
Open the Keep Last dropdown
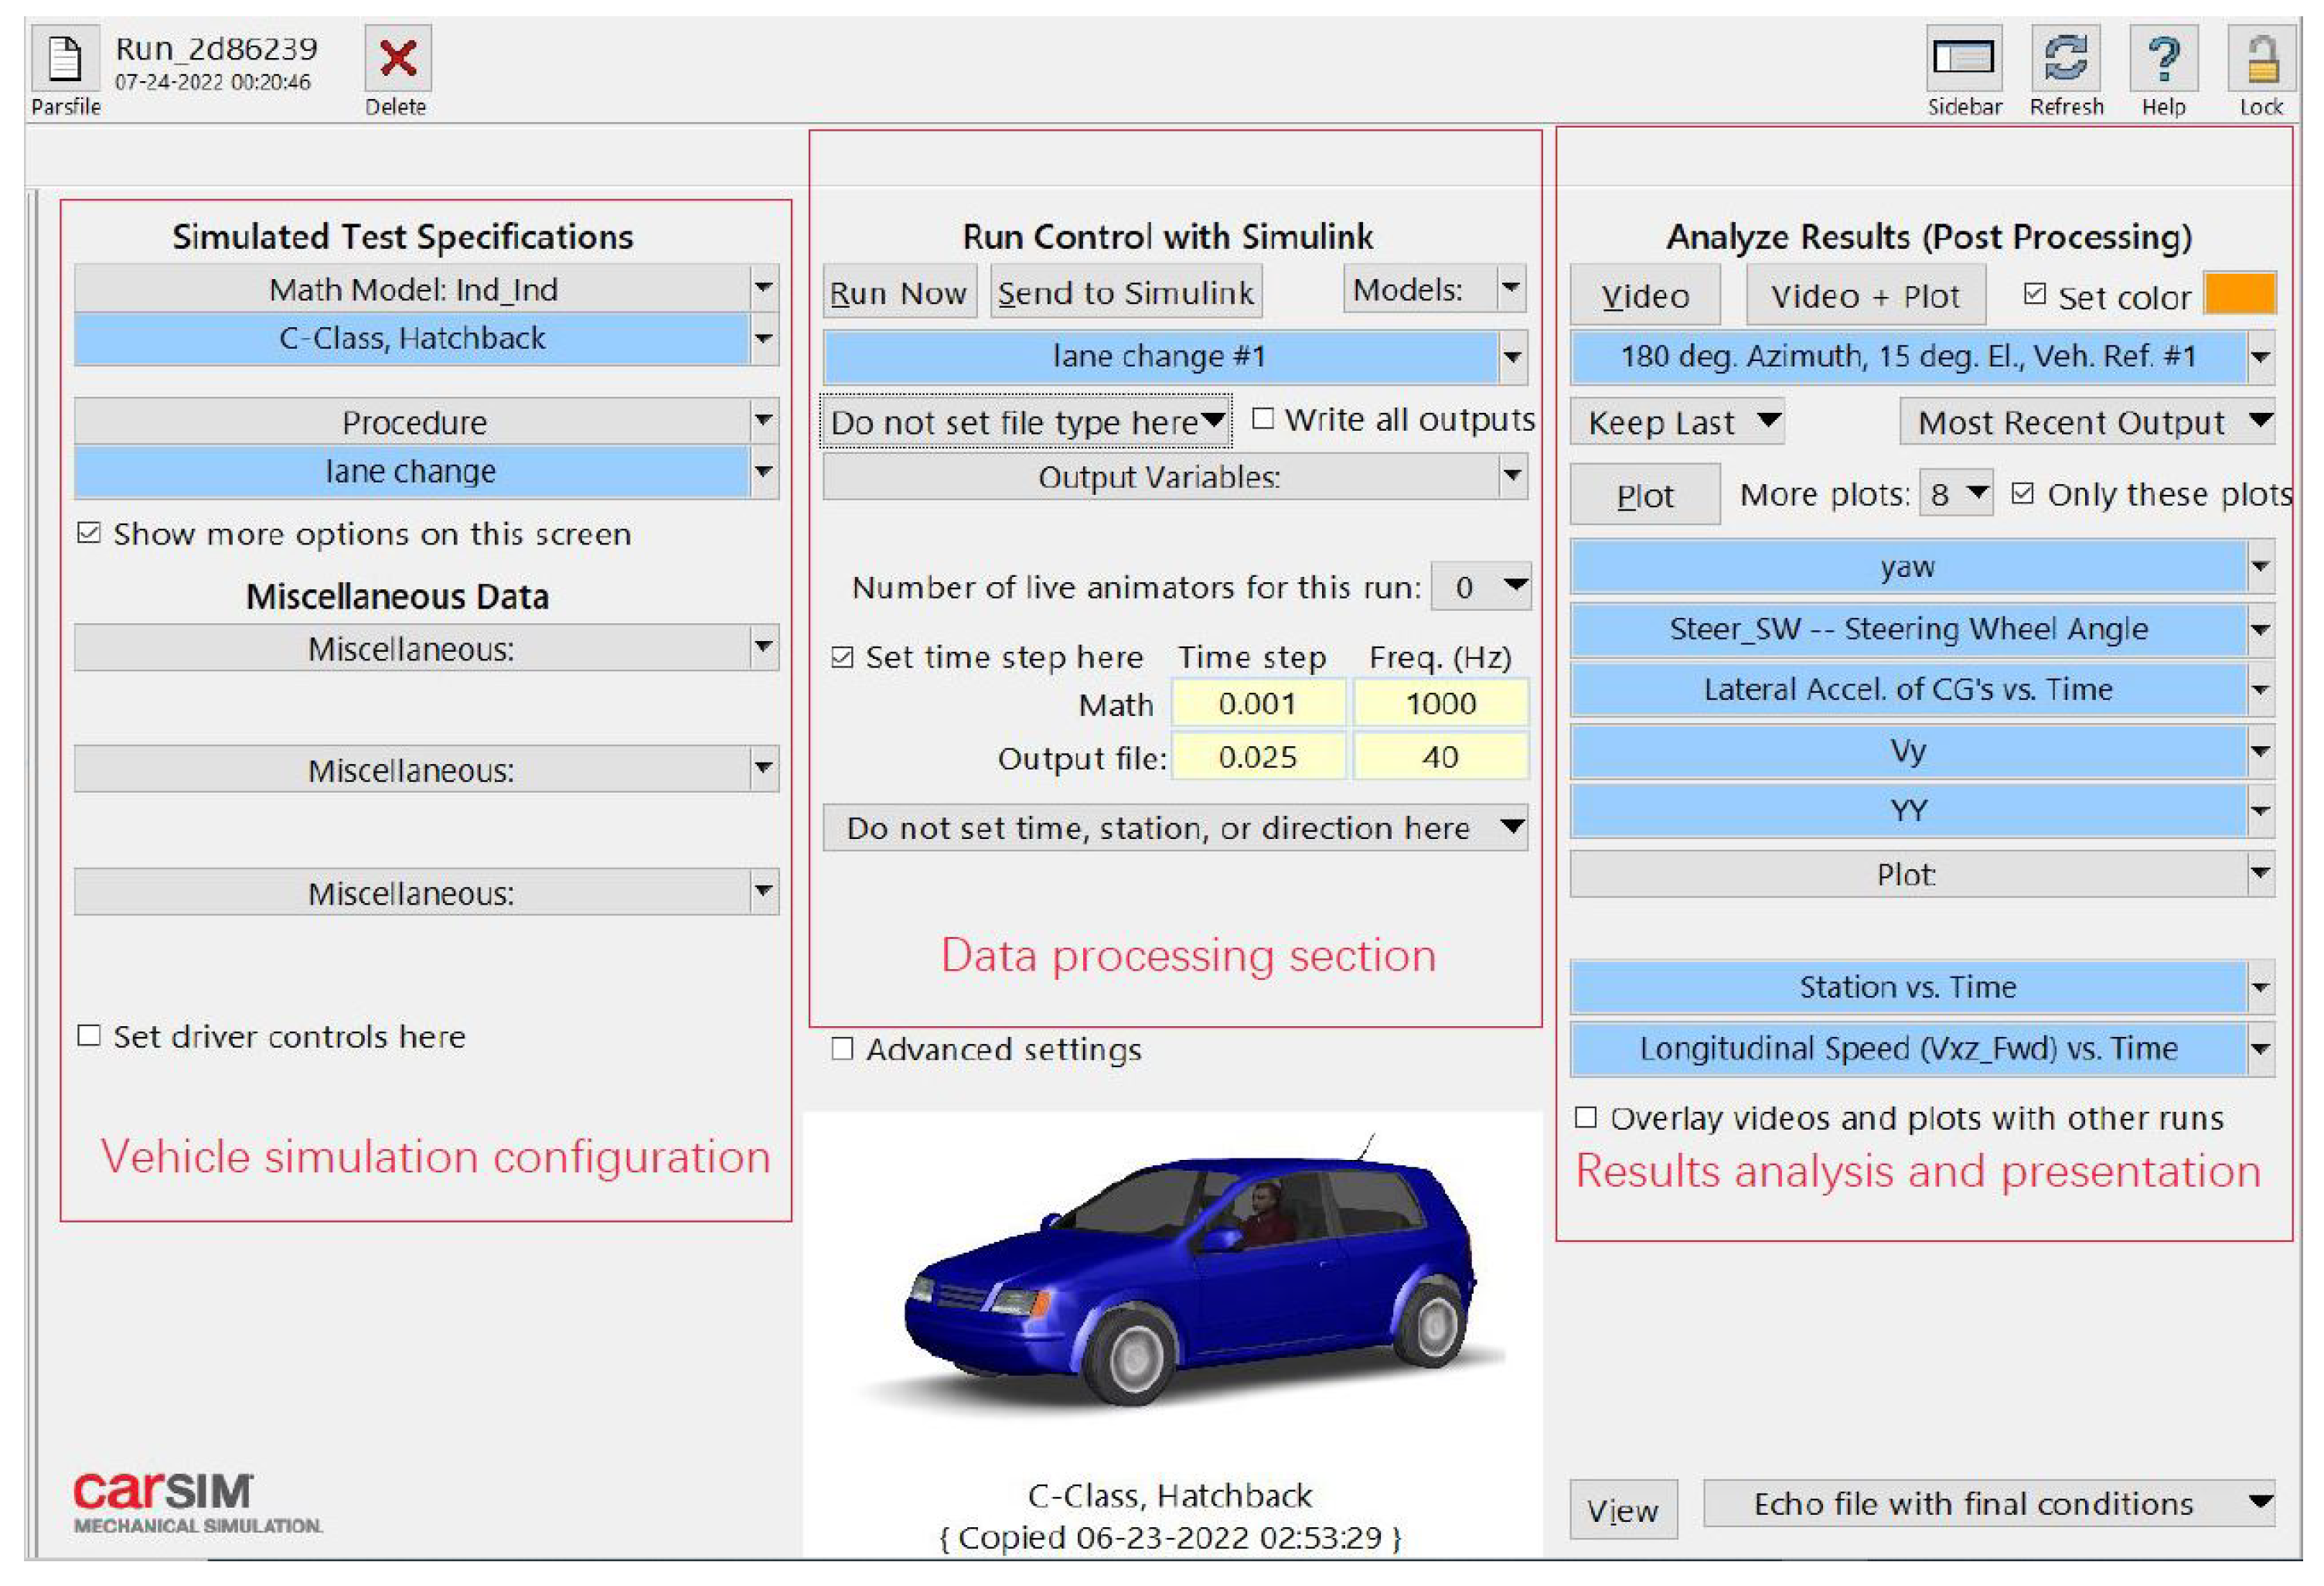tap(1678, 422)
